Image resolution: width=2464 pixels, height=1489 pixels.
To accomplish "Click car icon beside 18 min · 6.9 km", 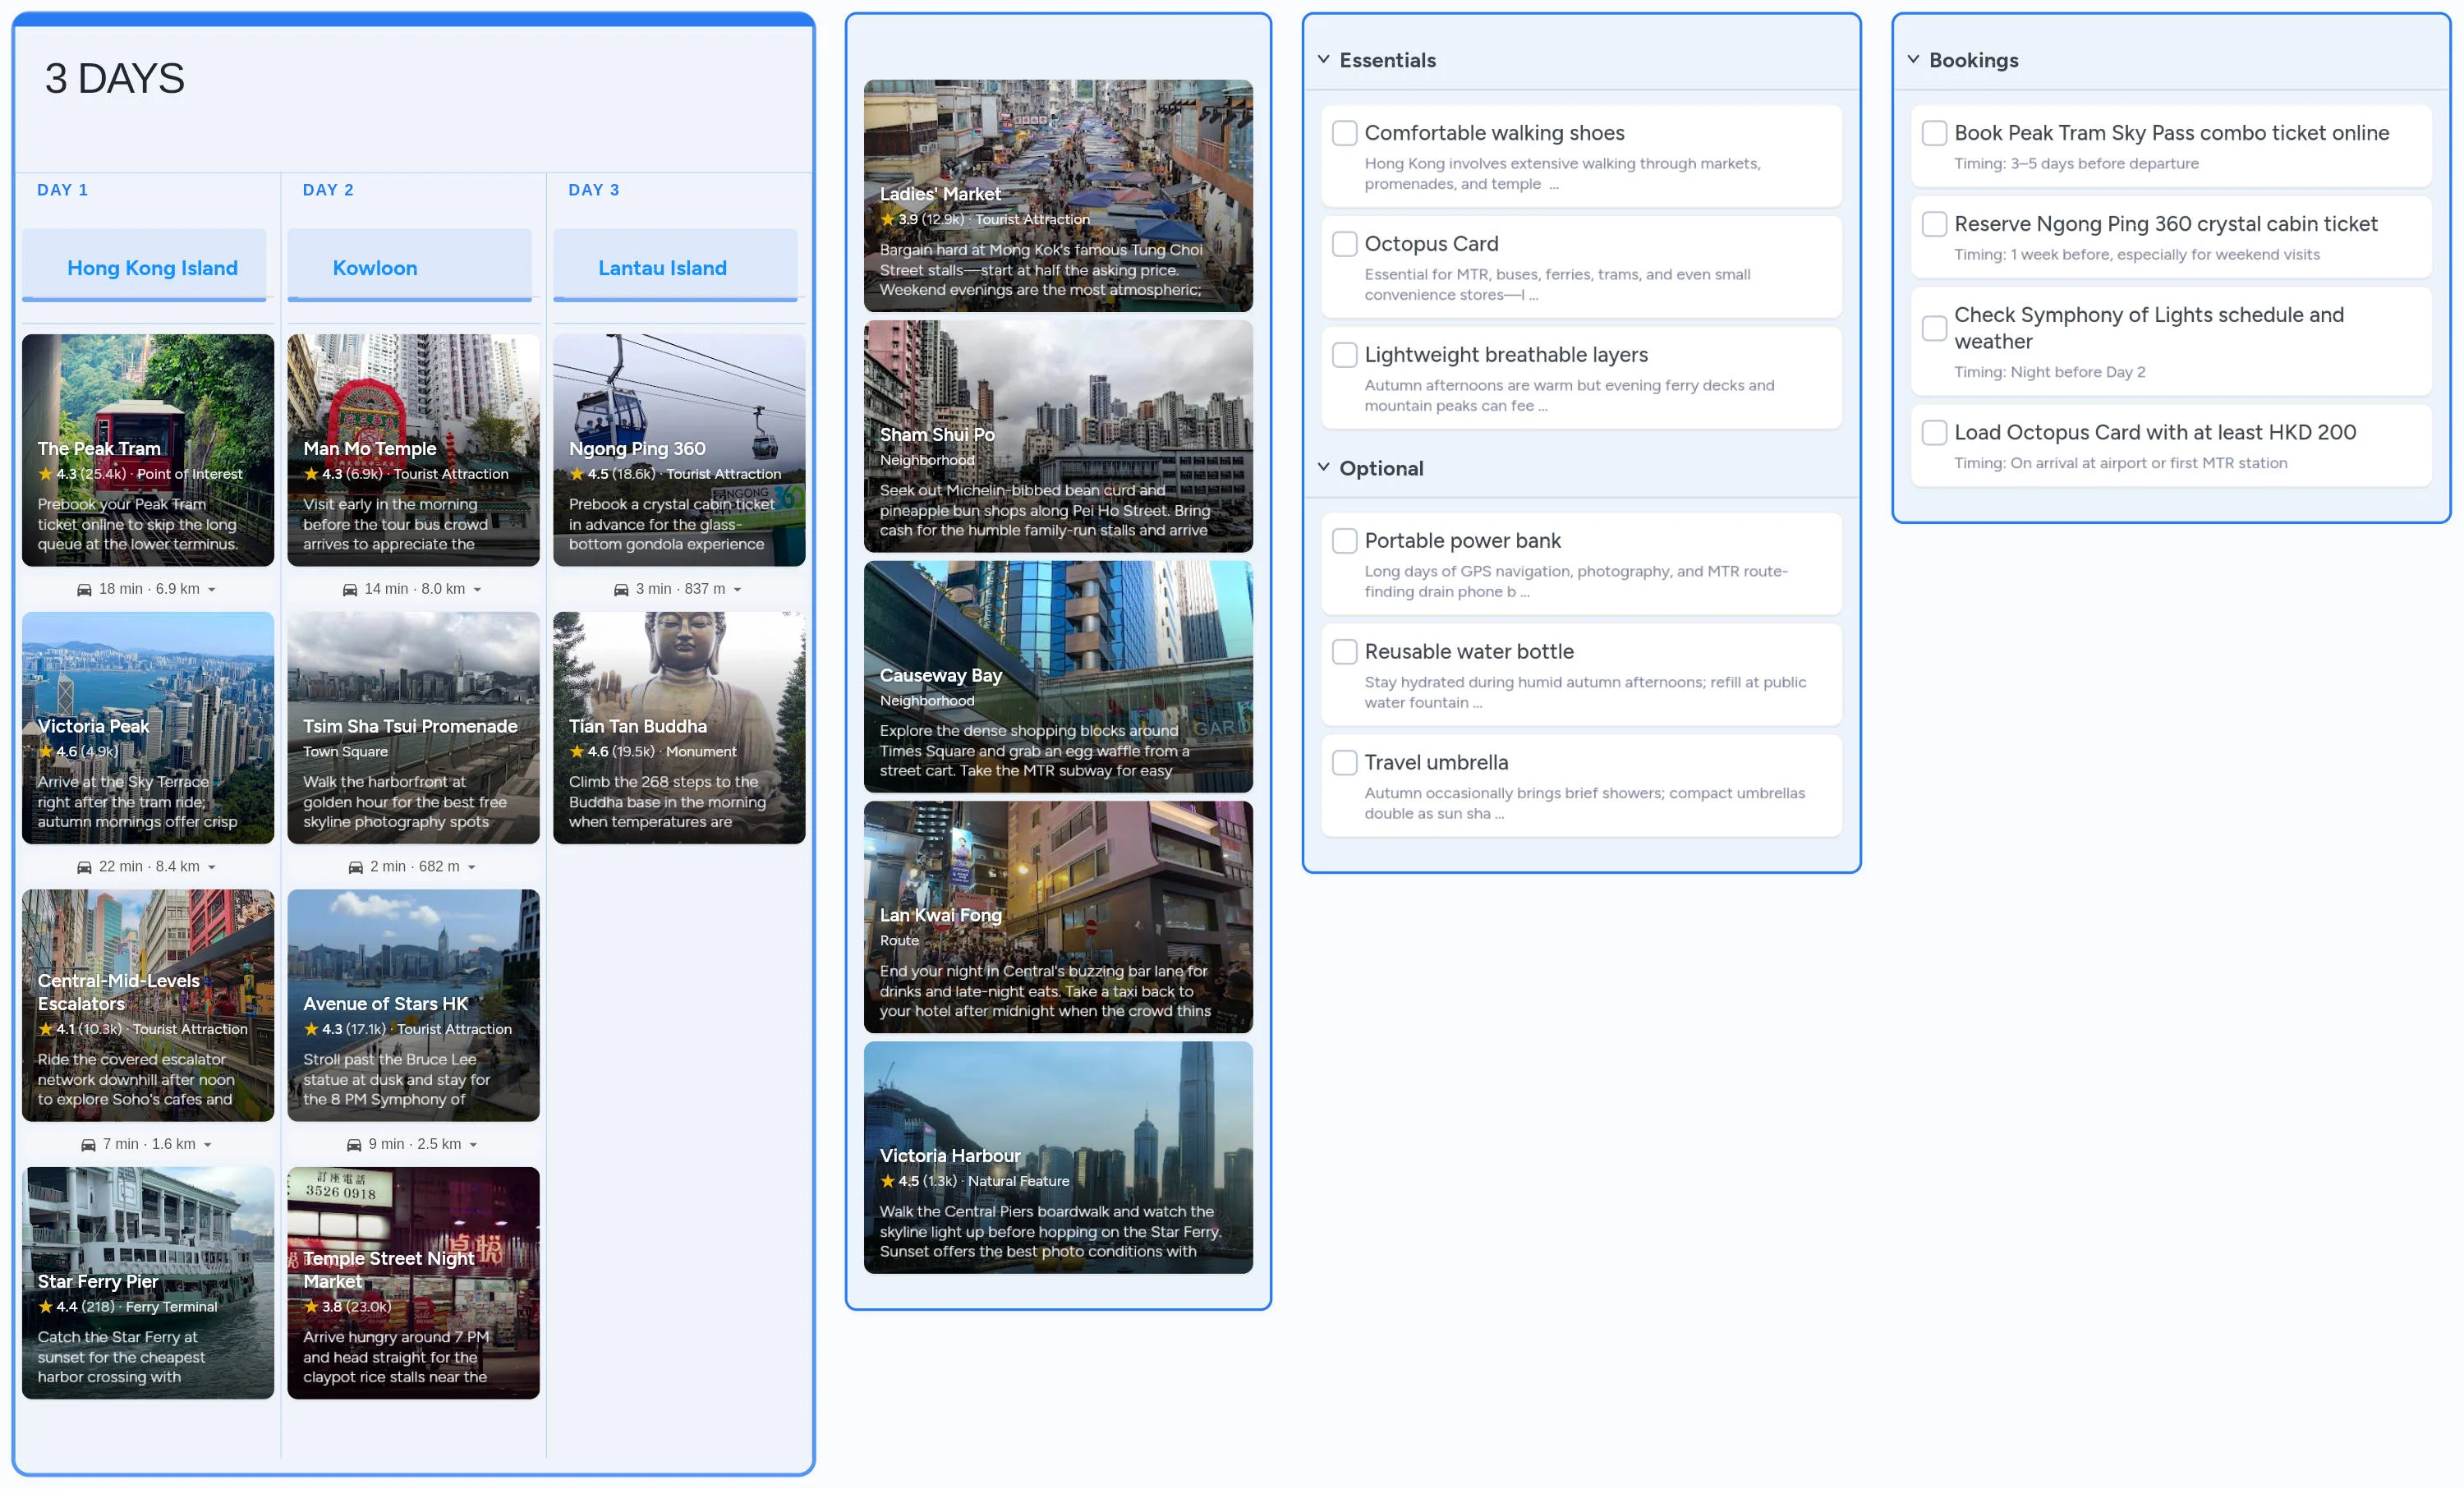I will pos(84,590).
